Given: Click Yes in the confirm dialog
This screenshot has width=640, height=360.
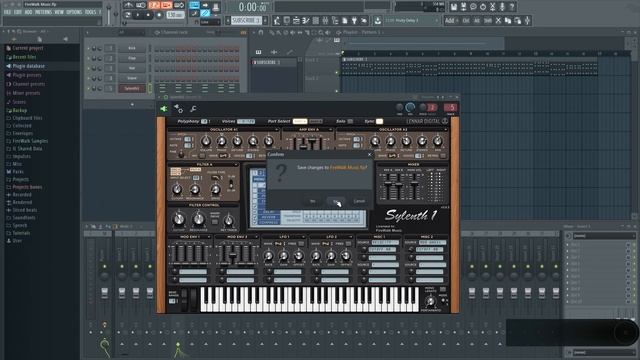Looking at the screenshot, I should [313, 201].
